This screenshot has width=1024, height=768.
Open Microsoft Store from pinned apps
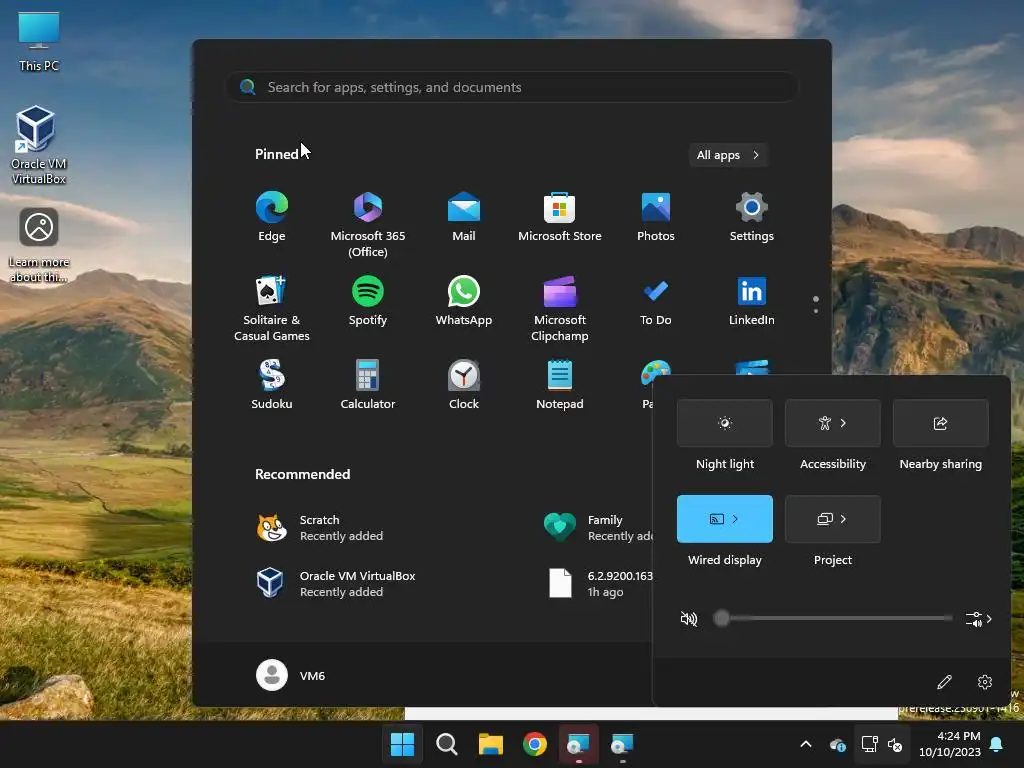tap(560, 217)
